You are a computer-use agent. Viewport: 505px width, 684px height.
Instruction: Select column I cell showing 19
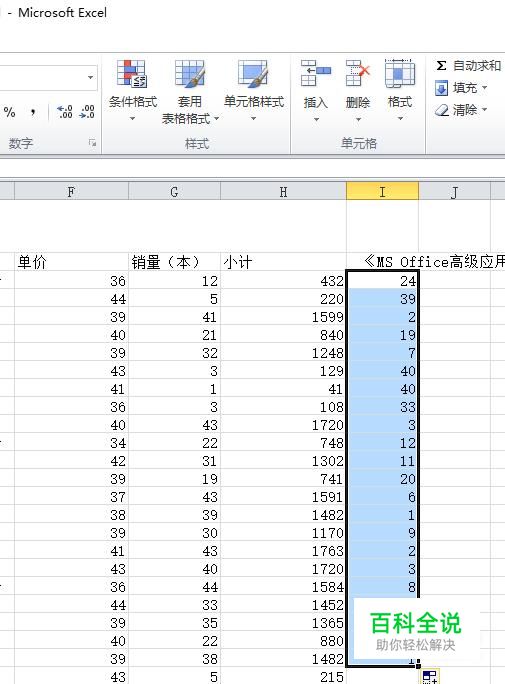(382, 335)
